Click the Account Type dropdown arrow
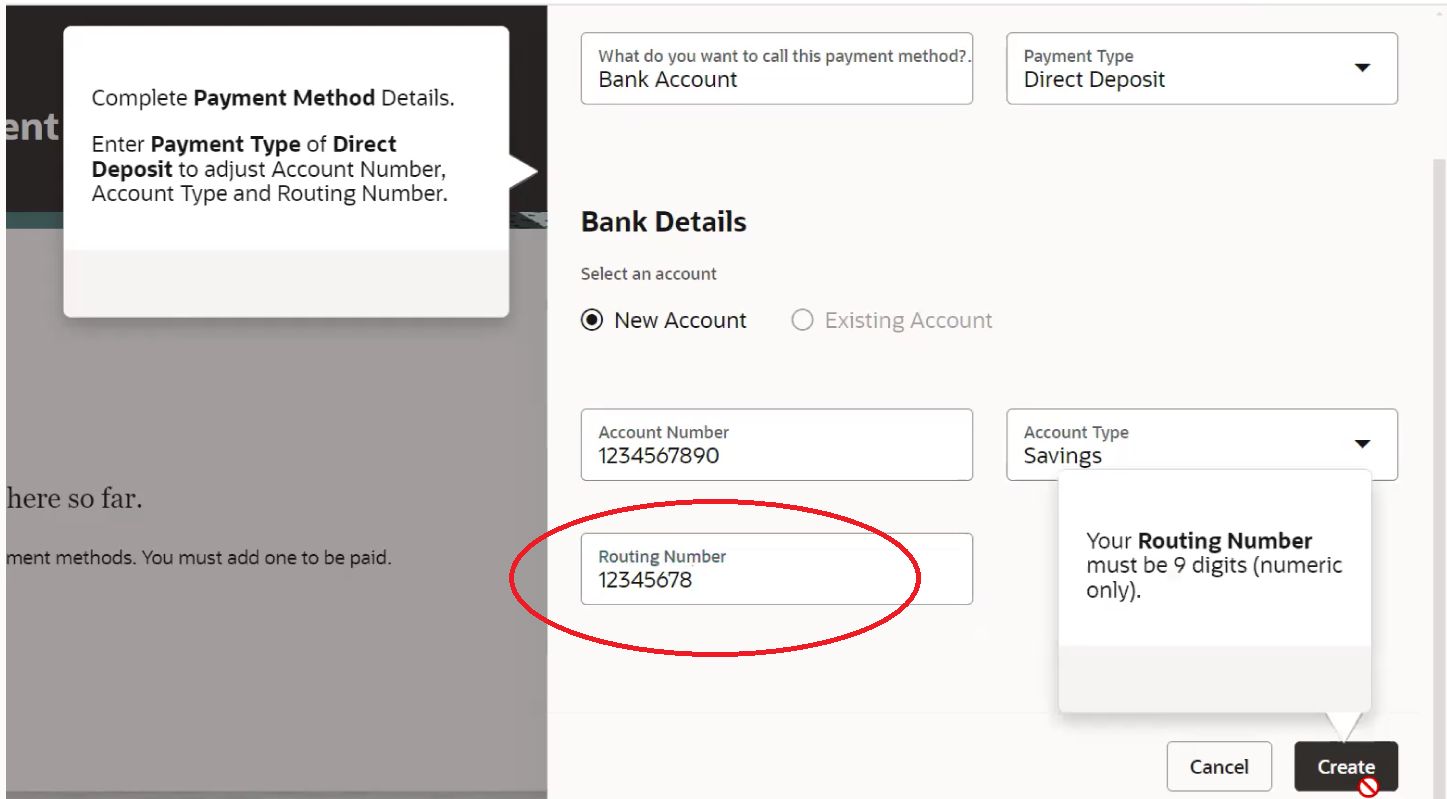The image size is (1447, 799). [1361, 444]
